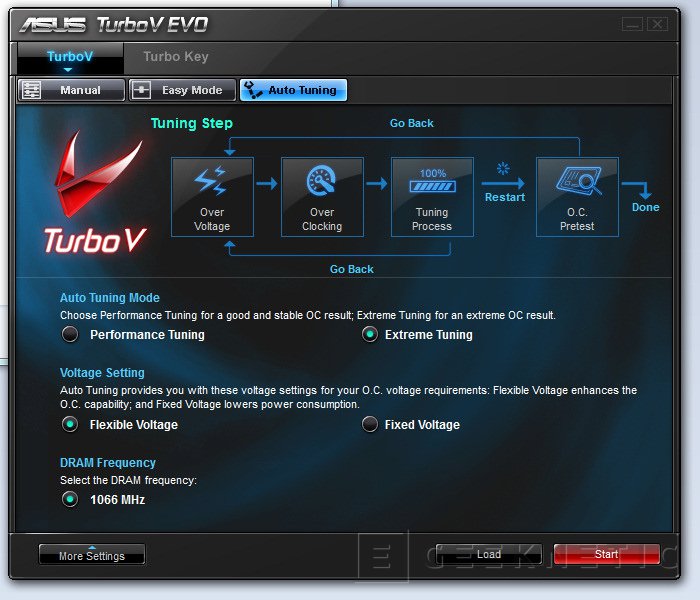Click the Tuning Step heading

pyautogui.click(x=192, y=123)
